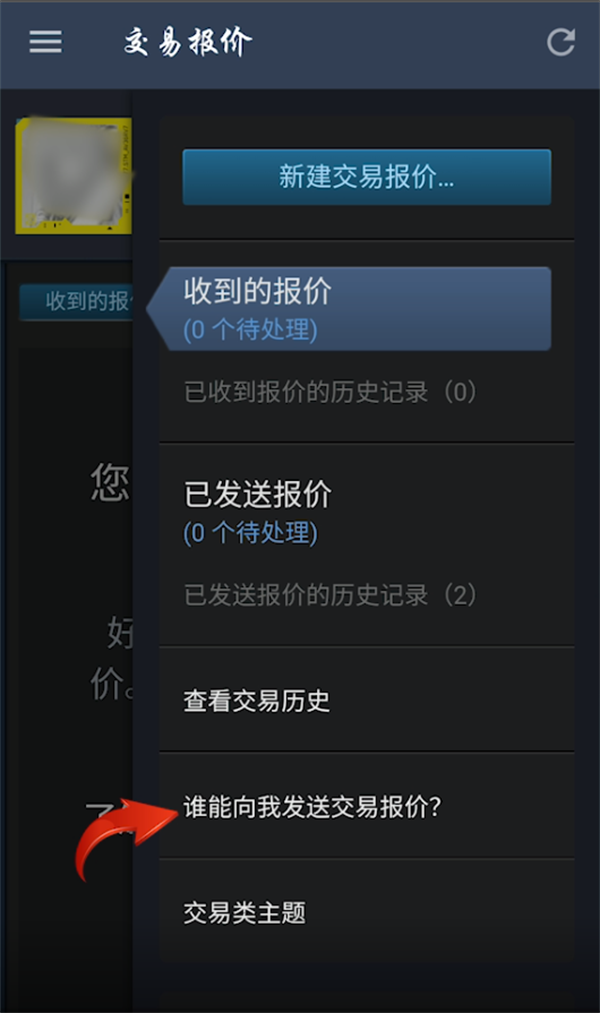Select the 已发送报价 menu heading

tap(258, 494)
